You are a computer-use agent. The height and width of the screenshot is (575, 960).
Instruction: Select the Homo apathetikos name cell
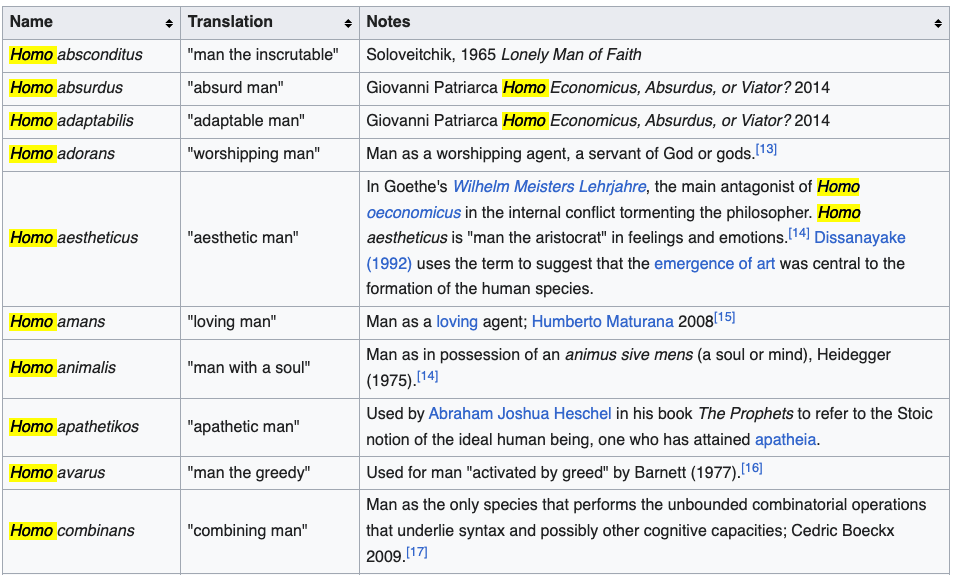coord(91,427)
